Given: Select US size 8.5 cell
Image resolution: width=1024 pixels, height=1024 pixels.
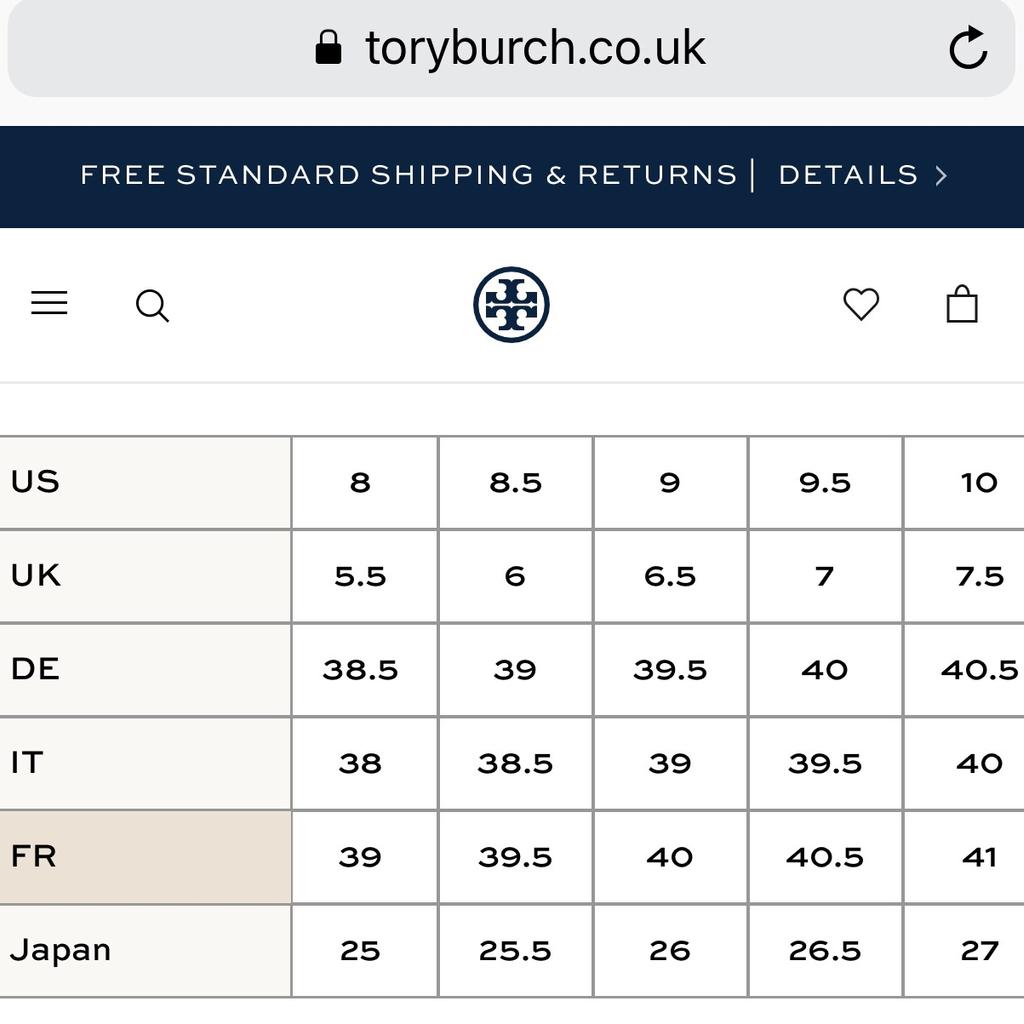Looking at the screenshot, I should pos(515,483).
